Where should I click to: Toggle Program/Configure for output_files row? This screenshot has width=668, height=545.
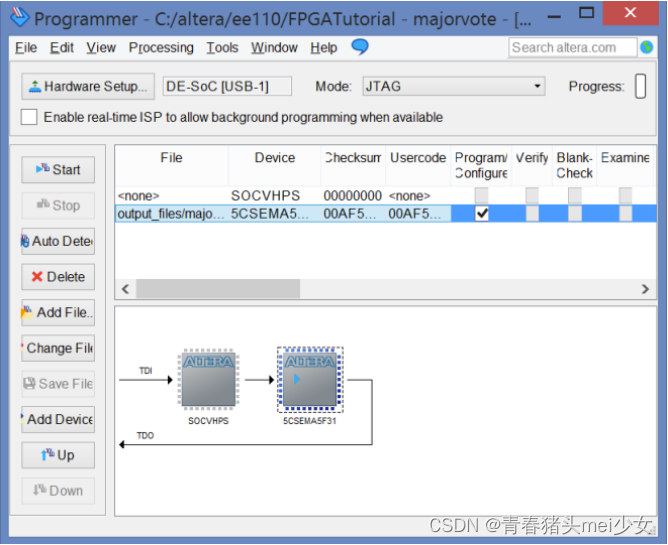tap(482, 213)
